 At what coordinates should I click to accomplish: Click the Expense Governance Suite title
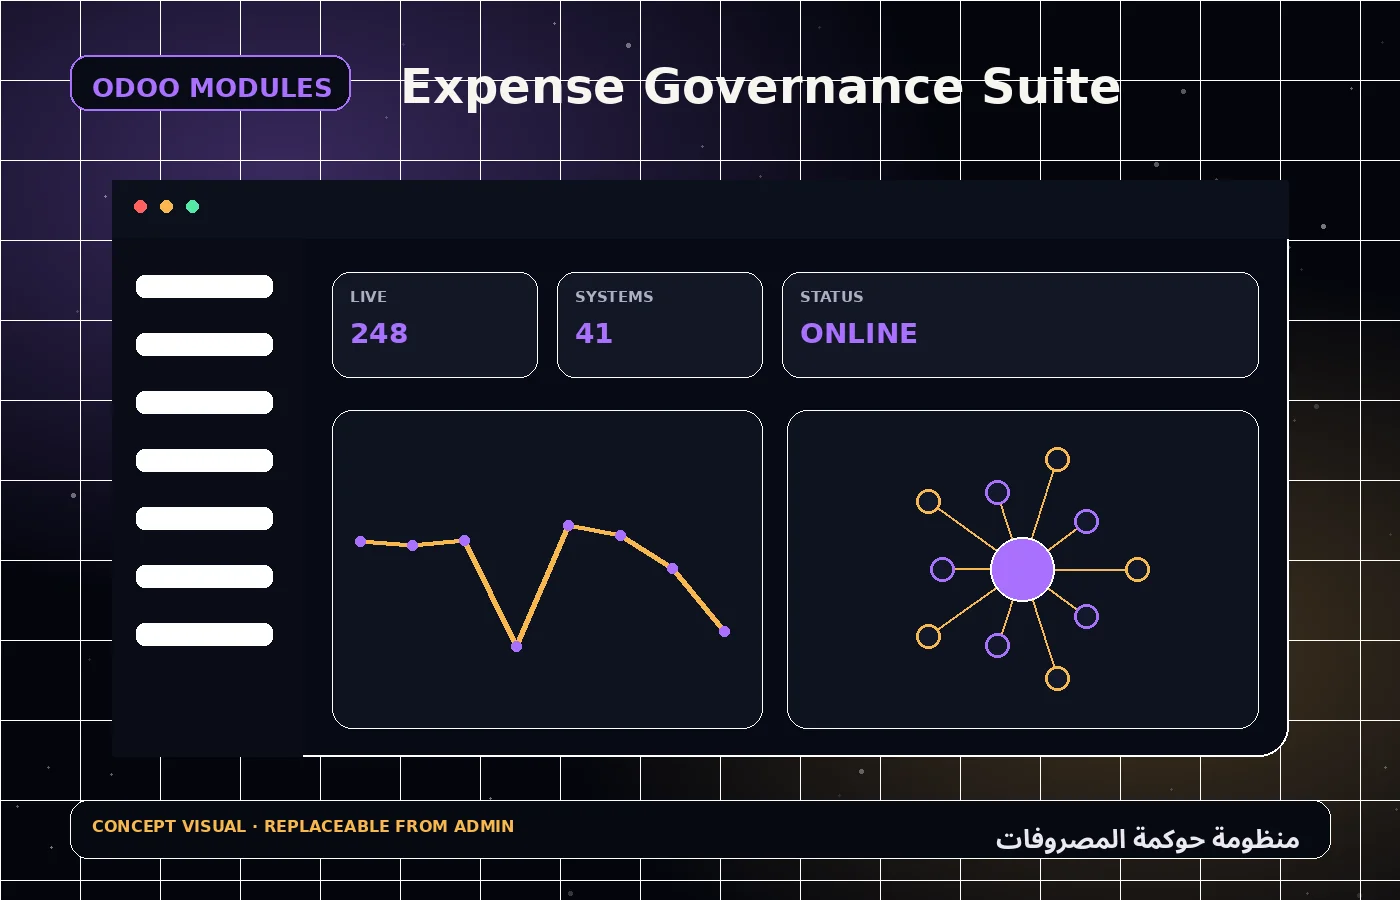[760, 87]
